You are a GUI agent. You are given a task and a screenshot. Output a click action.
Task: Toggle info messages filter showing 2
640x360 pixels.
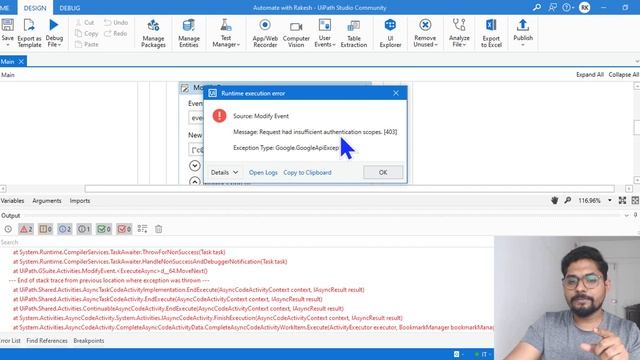coord(64,229)
